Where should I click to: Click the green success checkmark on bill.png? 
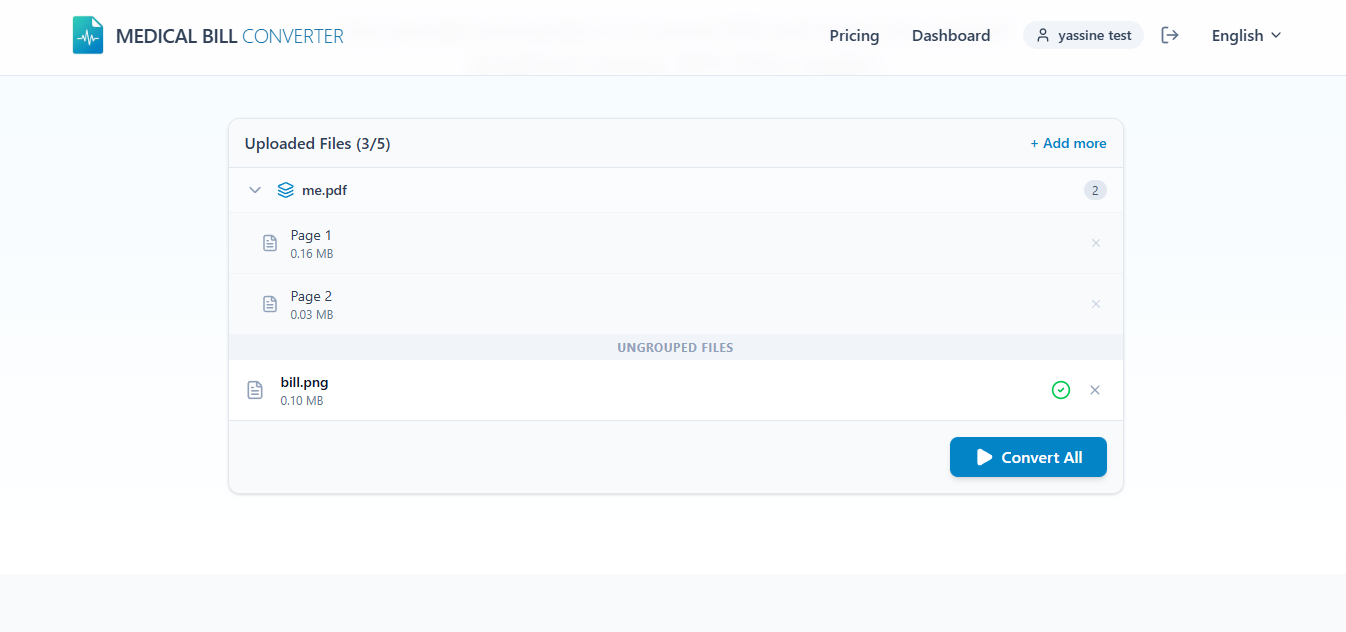[x=1061, y=389]
